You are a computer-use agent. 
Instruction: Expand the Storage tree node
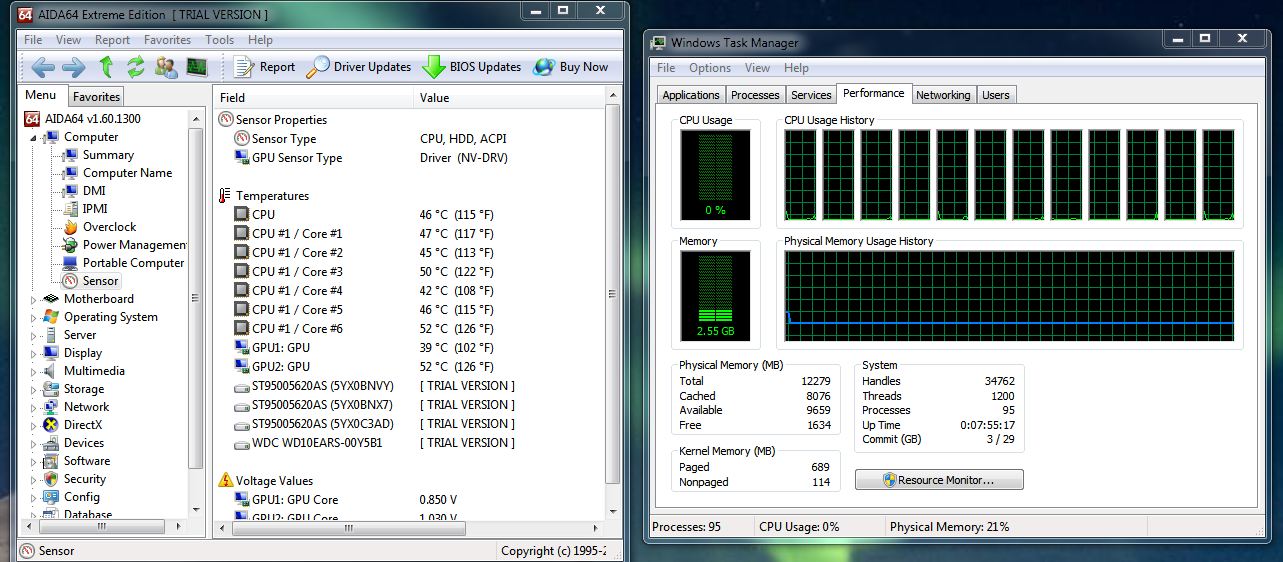point(33,389)
